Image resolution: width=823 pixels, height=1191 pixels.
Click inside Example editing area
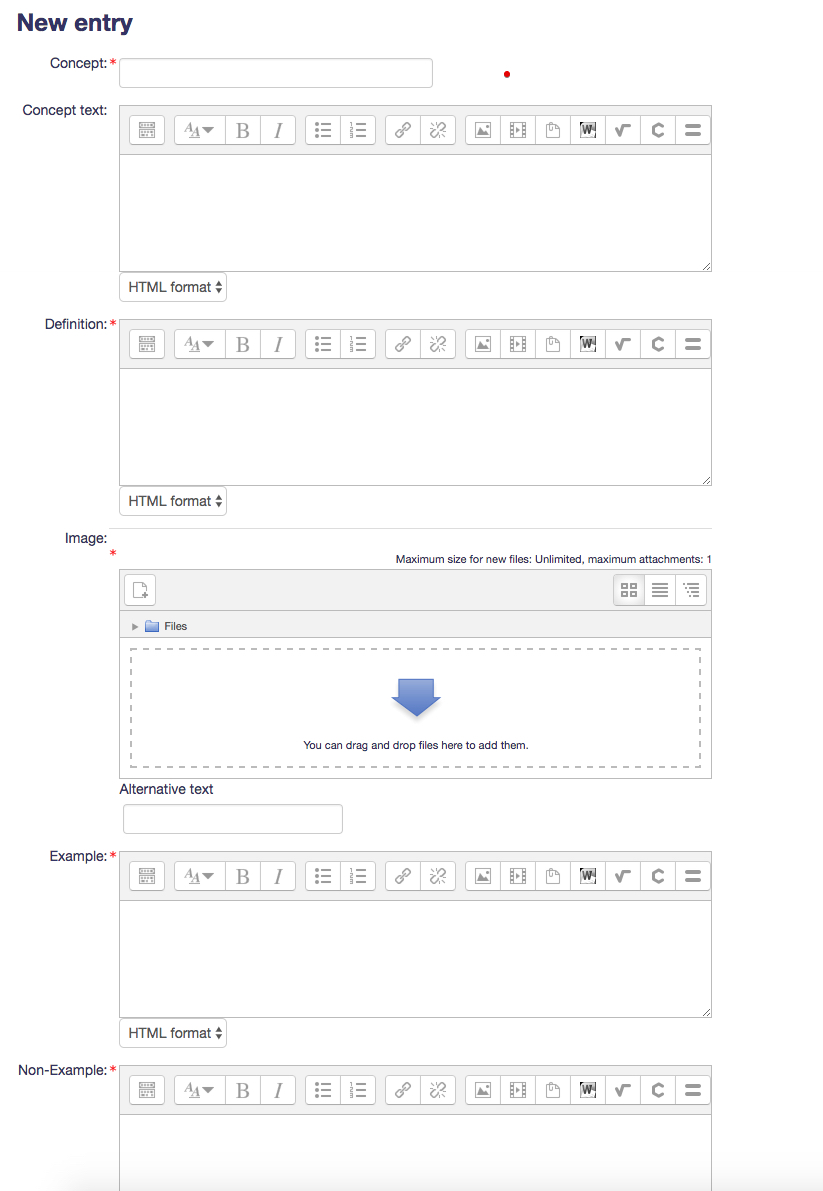(415, 959)
